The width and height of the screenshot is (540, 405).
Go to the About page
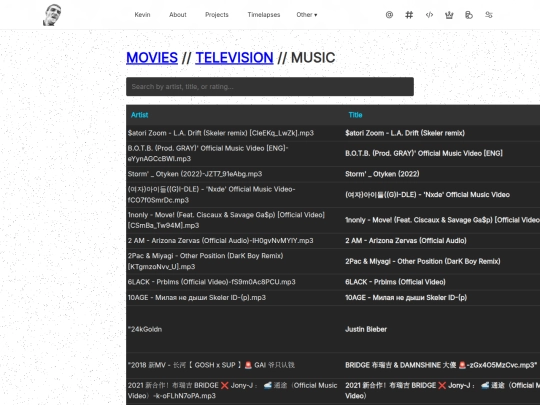178,15
